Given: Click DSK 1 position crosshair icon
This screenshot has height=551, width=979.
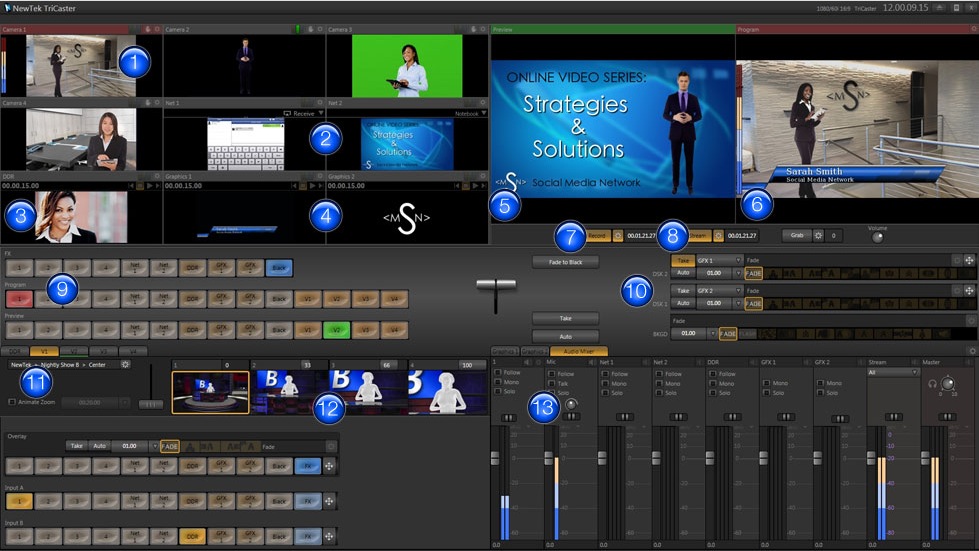Looking at the screenshot, I should coord(968,290).
